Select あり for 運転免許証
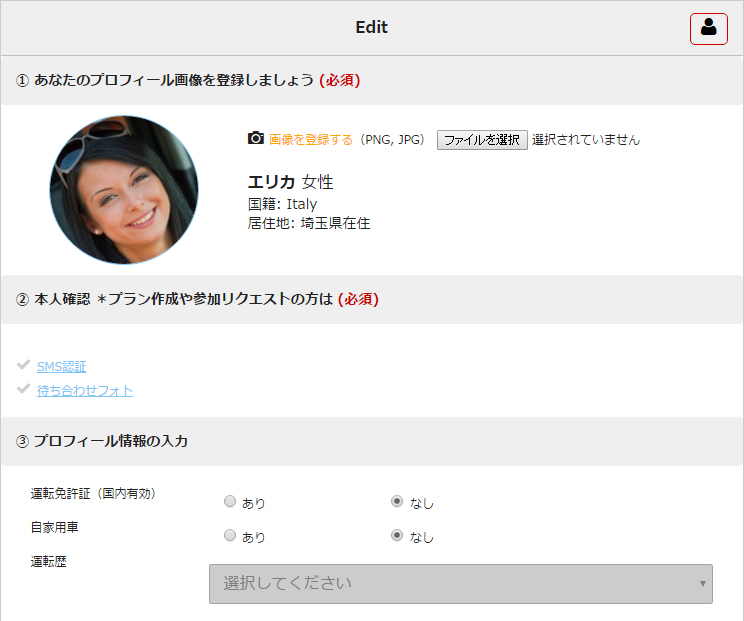Viewport: 744px width, 621px height. (x=230, y=502)
